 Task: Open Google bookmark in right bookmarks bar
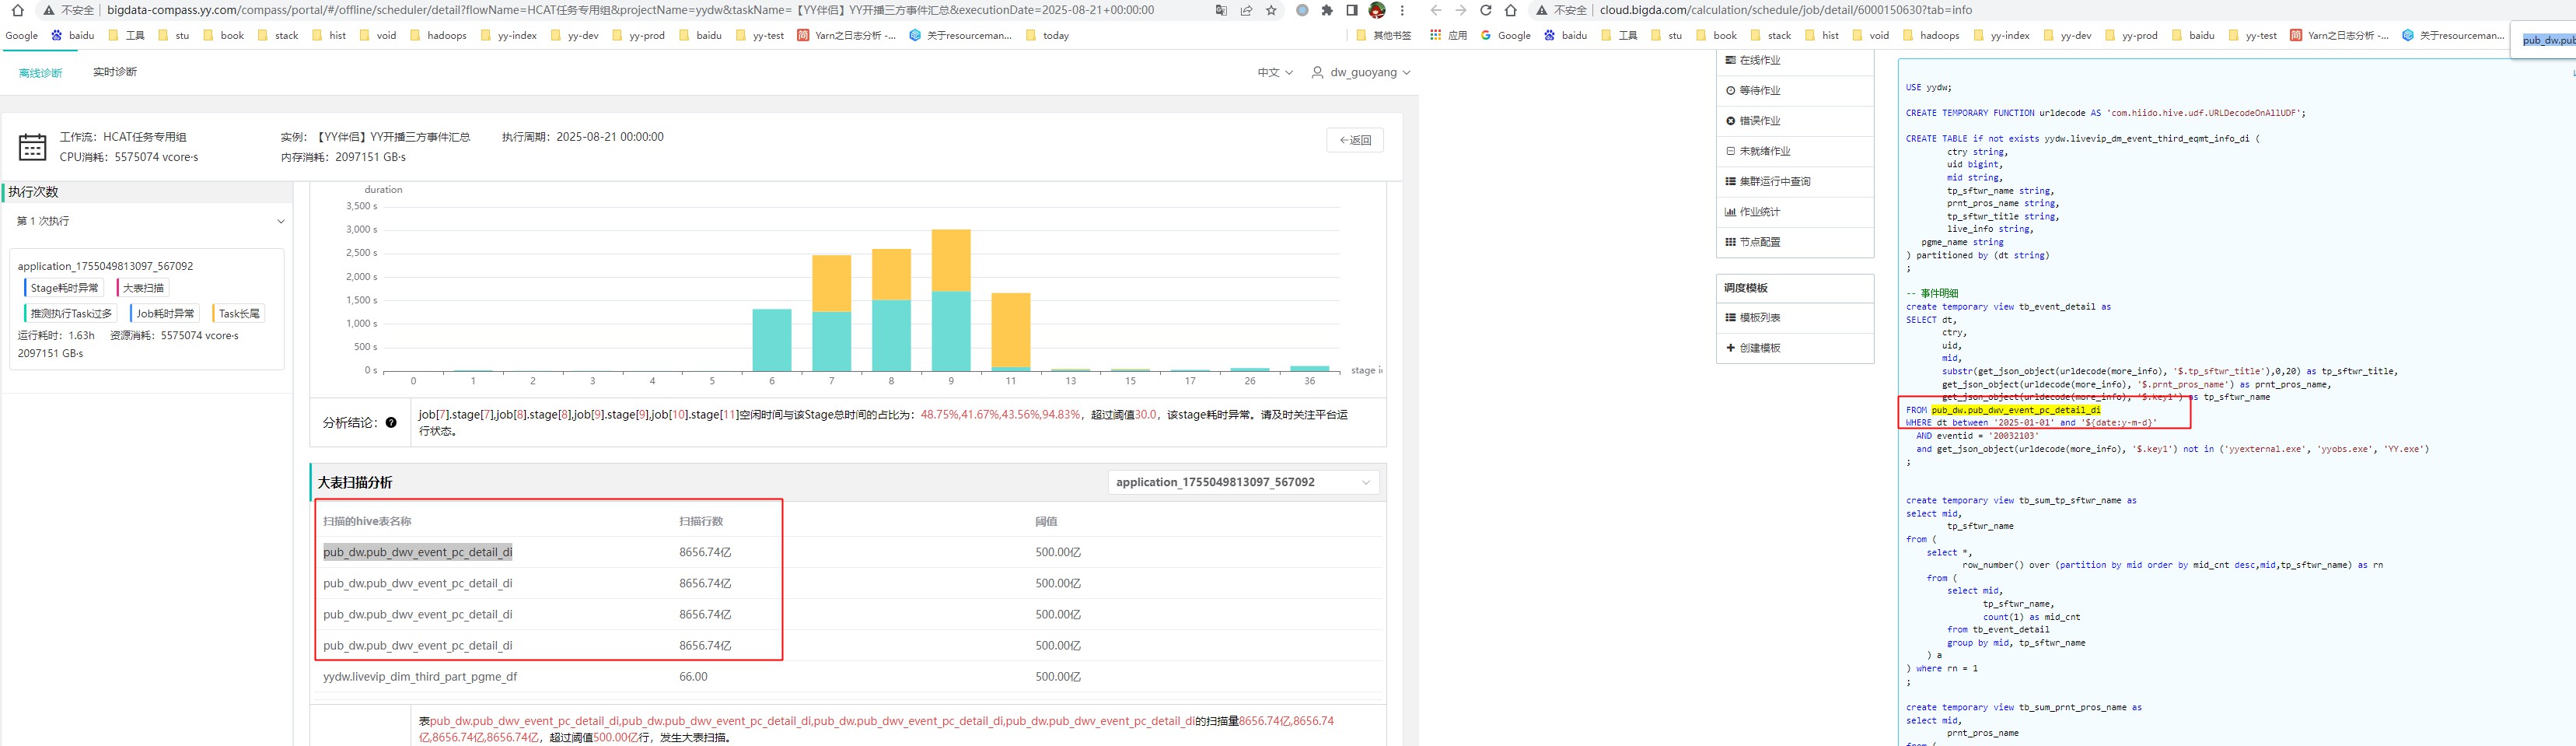(1506, 35)
